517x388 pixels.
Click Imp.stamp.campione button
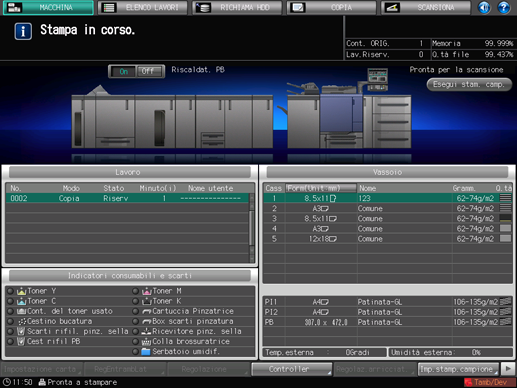458,369
